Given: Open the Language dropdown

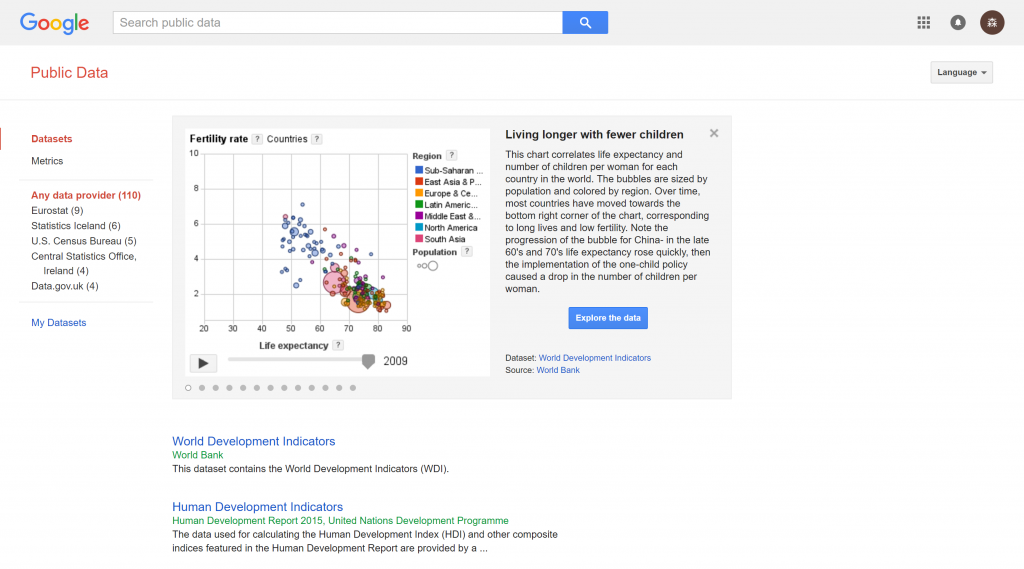Looking at the screenshot, I should click(961, 72).
